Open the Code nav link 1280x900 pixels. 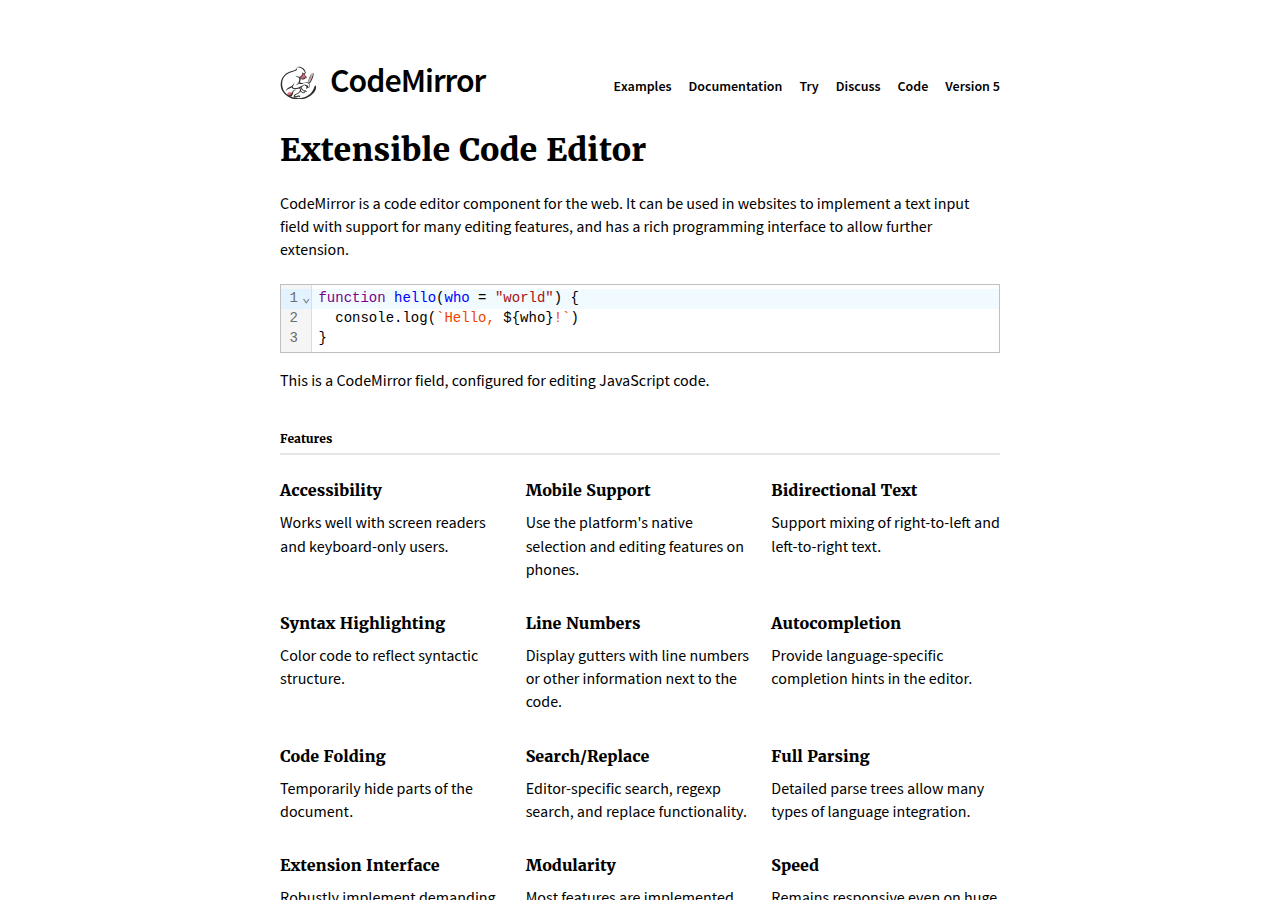[x=913, y=87]
